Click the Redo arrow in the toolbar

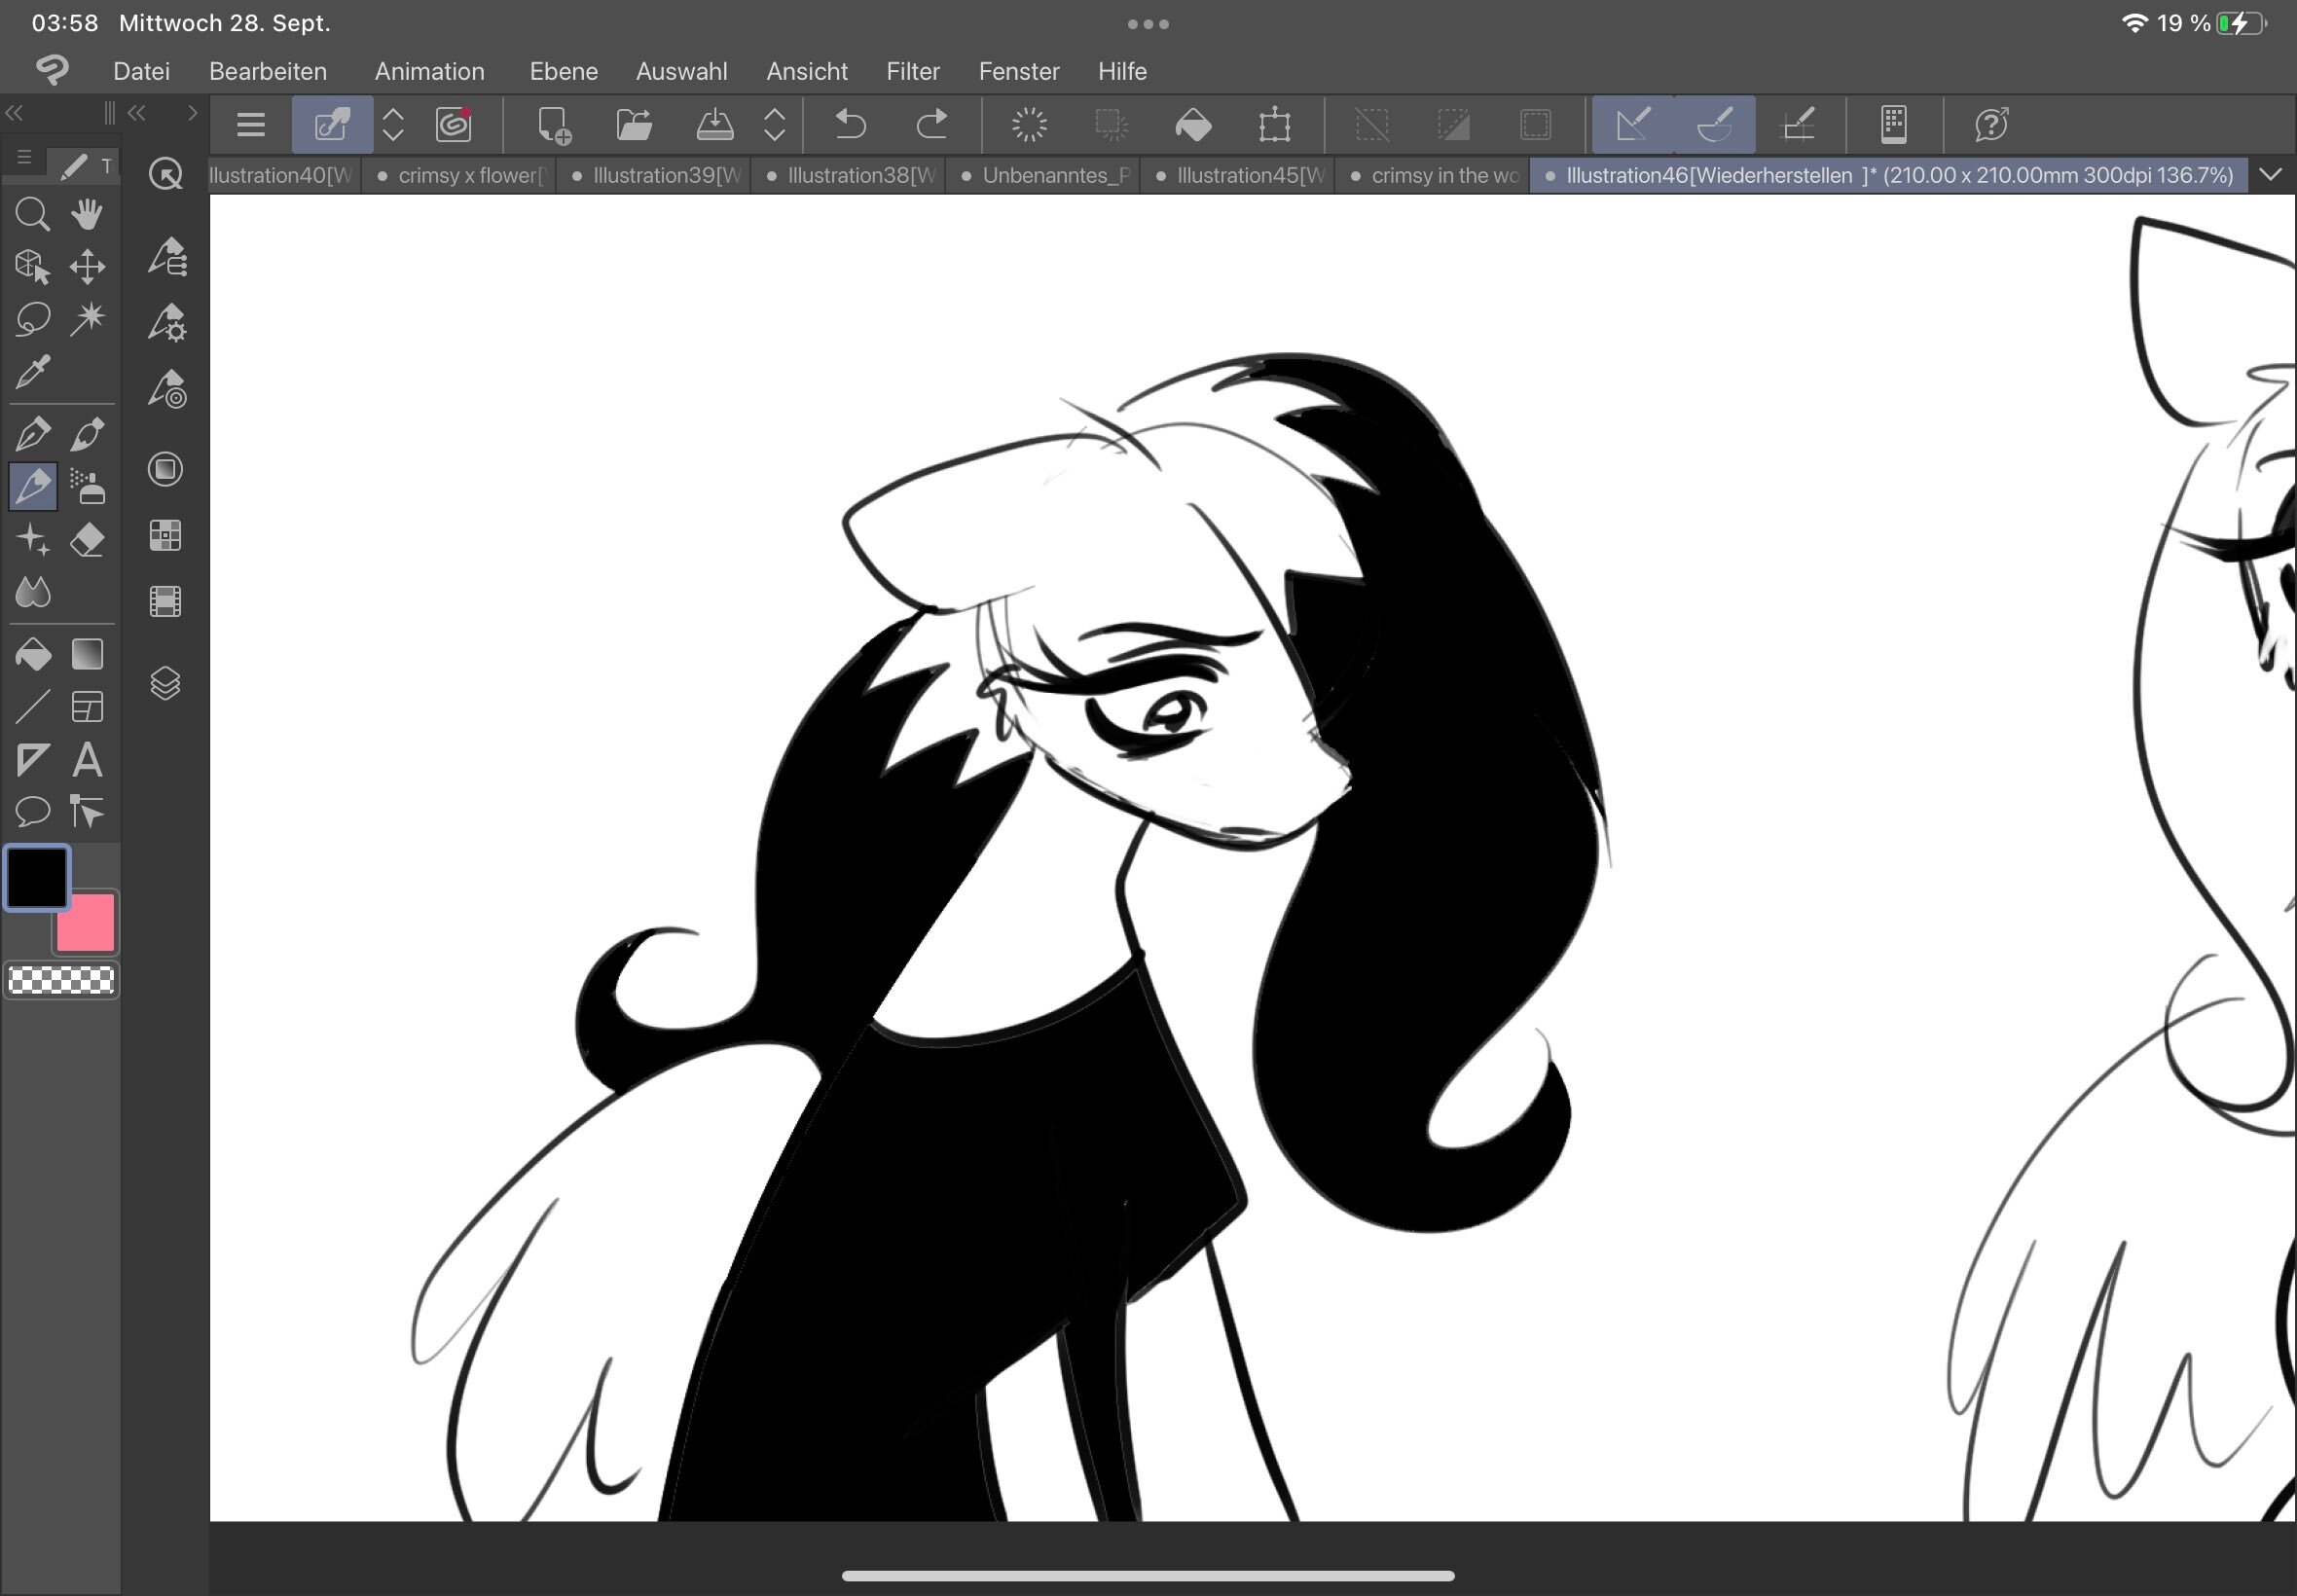[x=931, y=125]
